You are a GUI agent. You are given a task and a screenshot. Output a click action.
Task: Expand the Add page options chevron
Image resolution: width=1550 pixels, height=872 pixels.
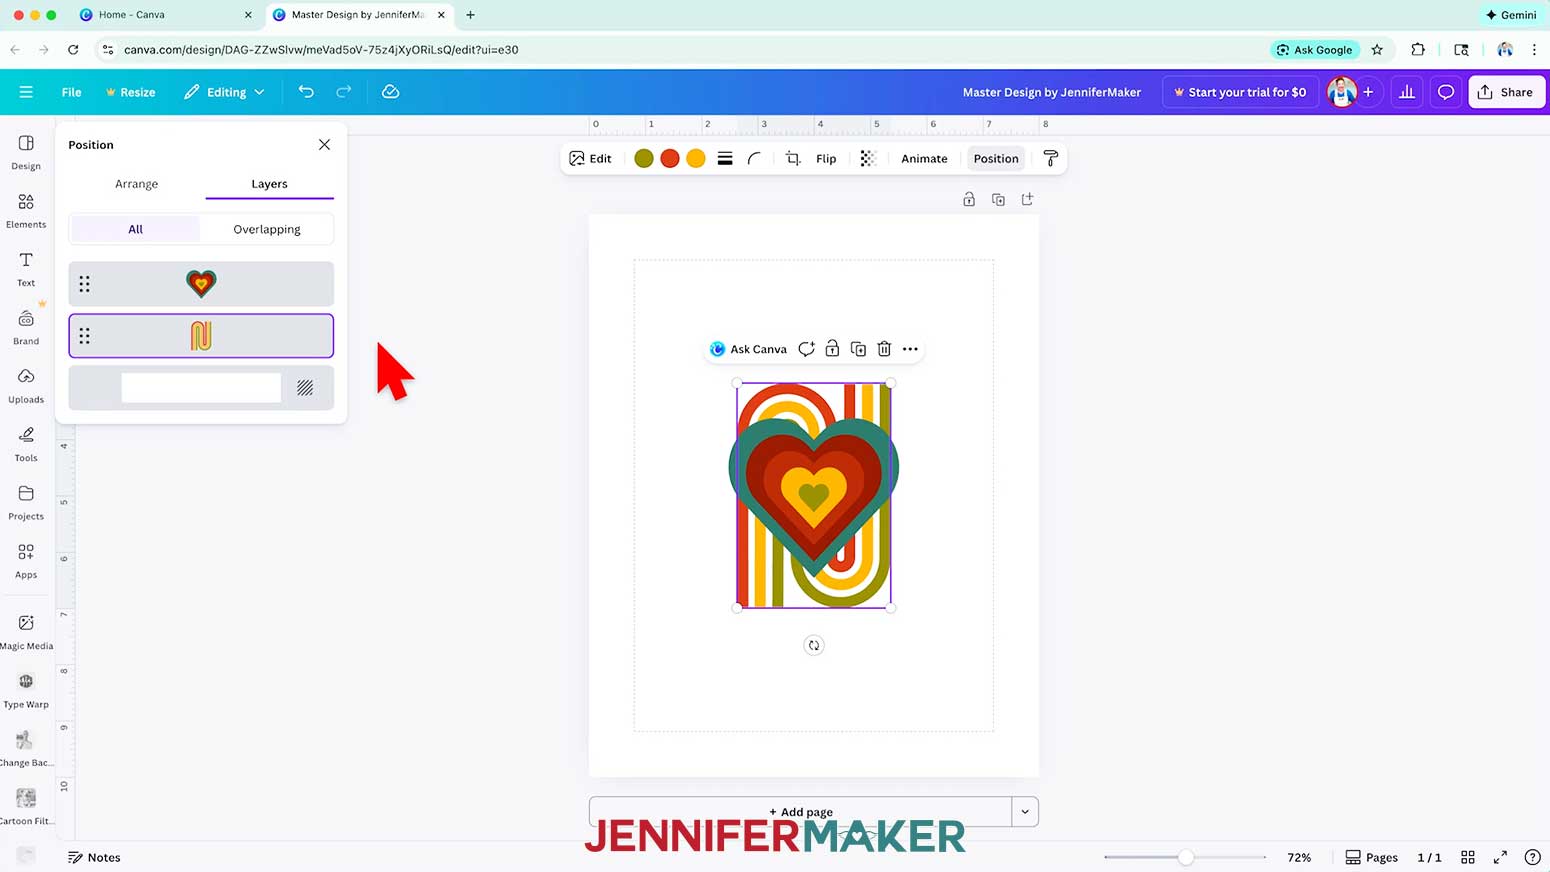coord(1025,812)
